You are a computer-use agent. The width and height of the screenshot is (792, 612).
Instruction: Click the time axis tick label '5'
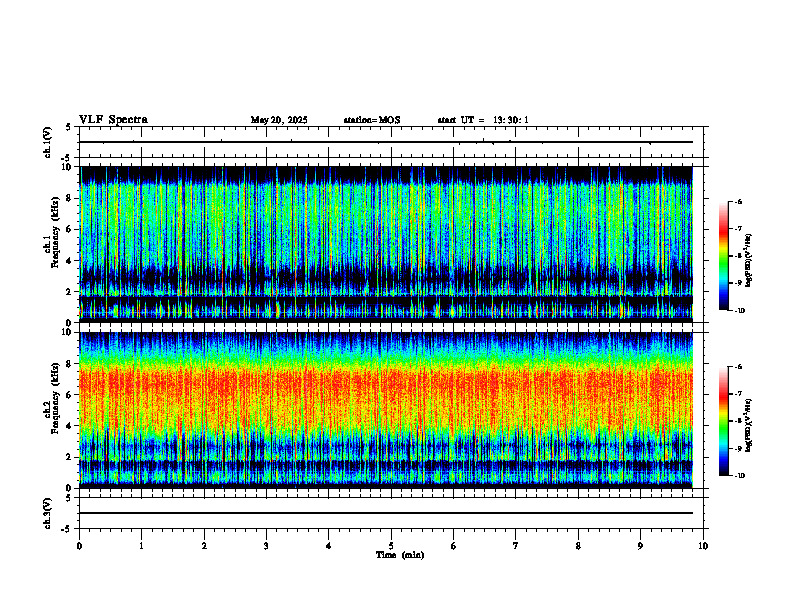tap(391, 546)
